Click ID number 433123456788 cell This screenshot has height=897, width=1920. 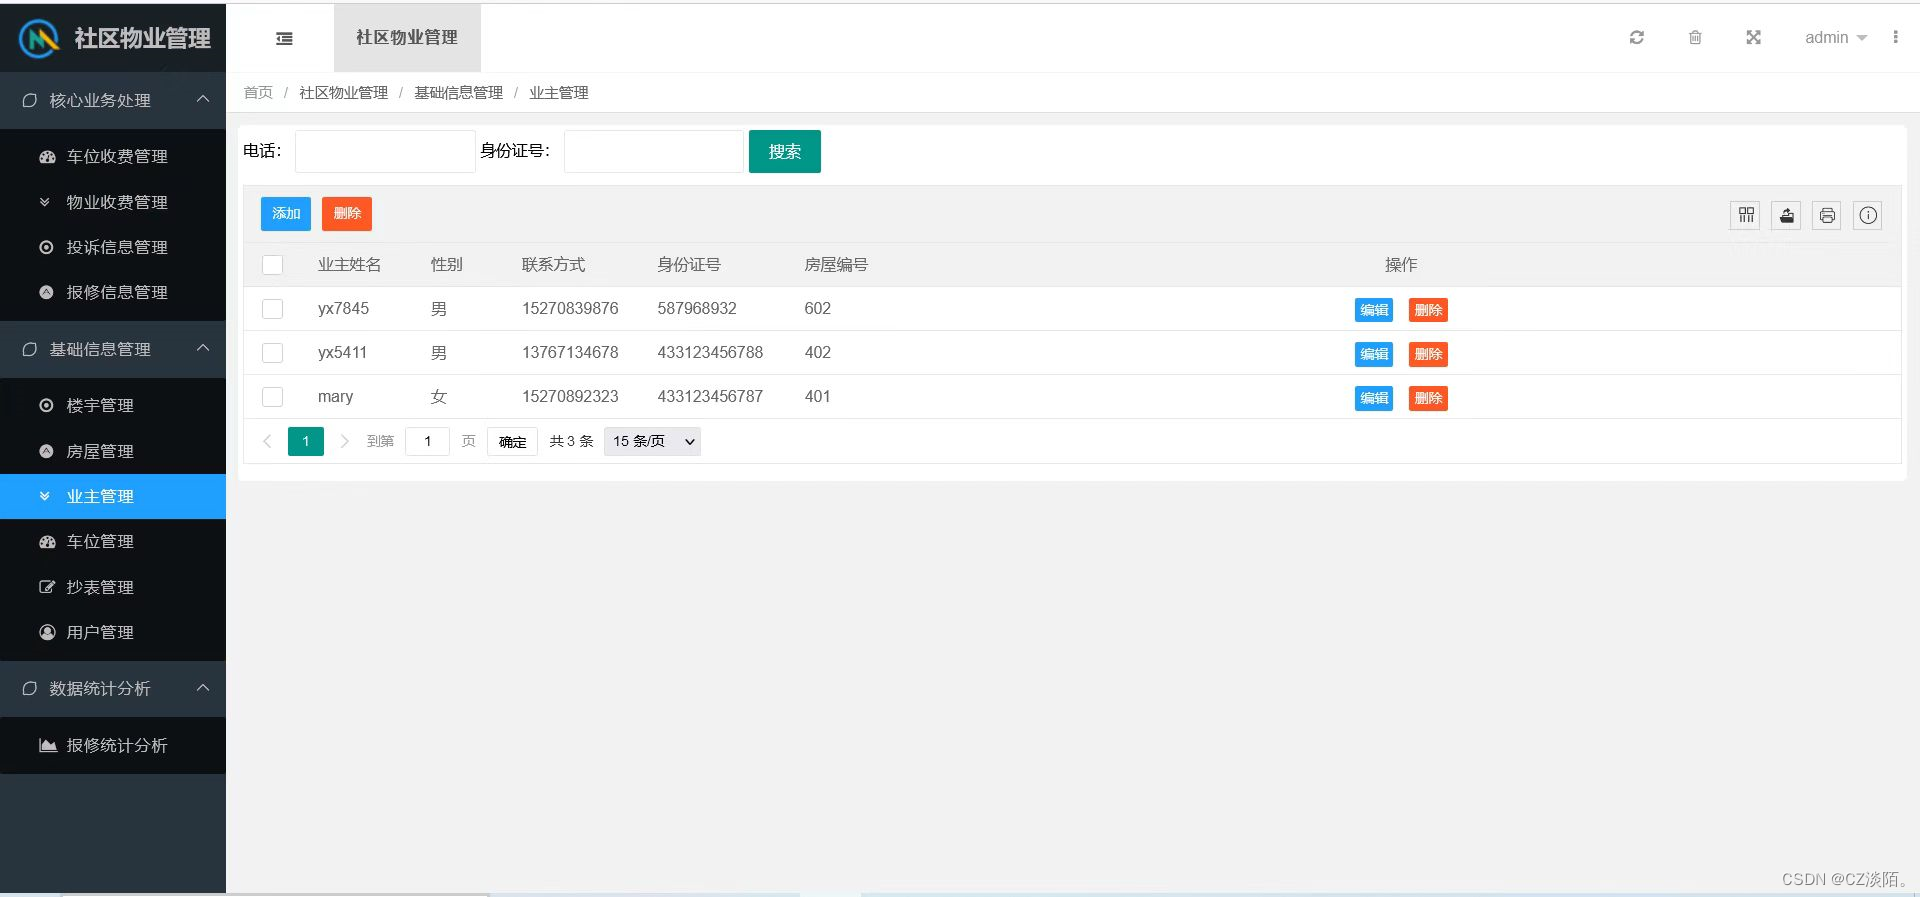(x=710, y=353)
